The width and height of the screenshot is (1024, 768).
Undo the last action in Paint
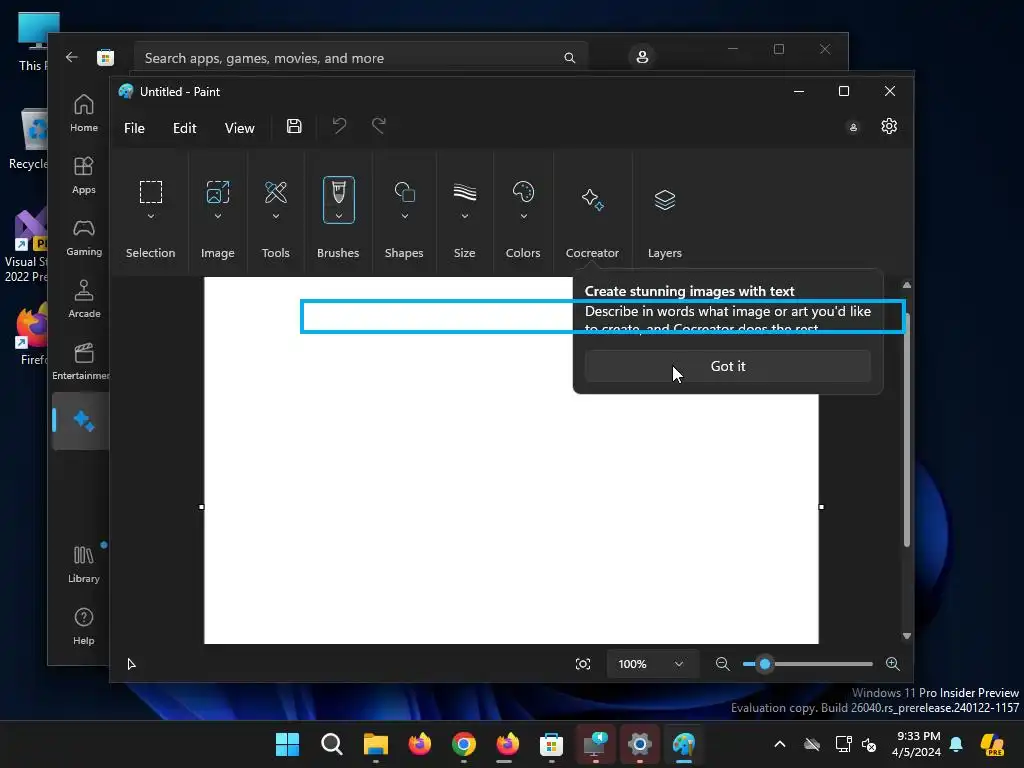point(339,125)
